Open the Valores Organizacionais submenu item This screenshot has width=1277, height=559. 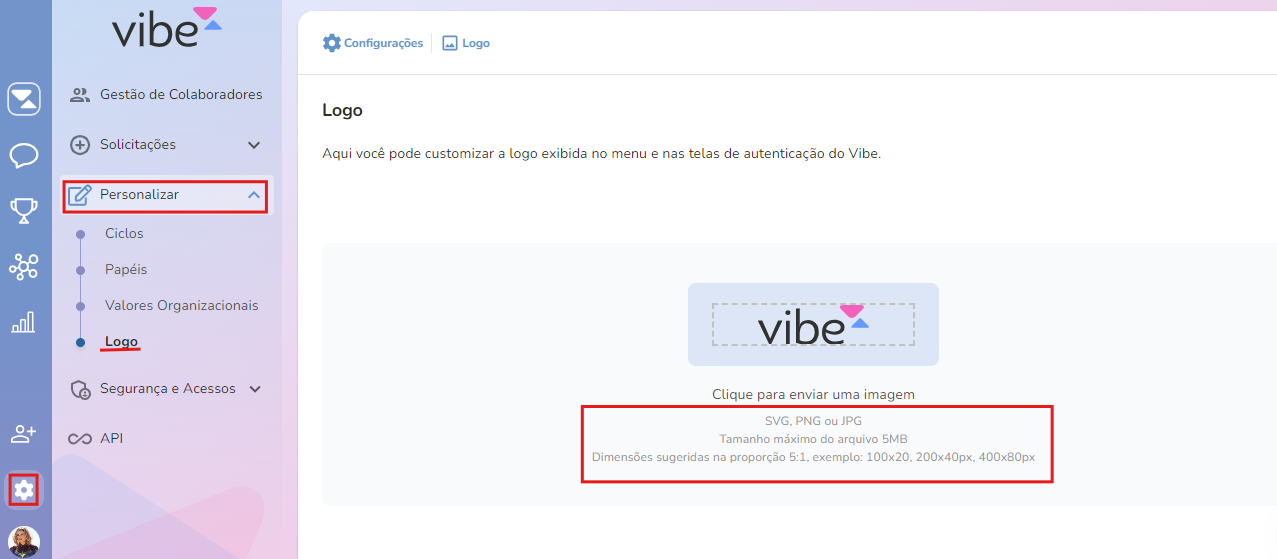point(182,305)
